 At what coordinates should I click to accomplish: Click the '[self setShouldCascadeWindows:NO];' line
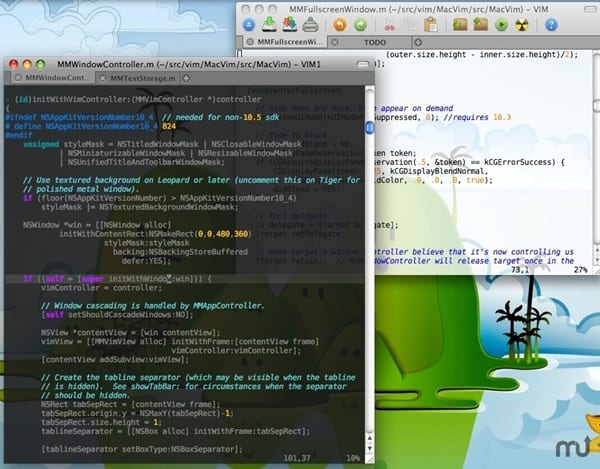(x=117, y=315)
